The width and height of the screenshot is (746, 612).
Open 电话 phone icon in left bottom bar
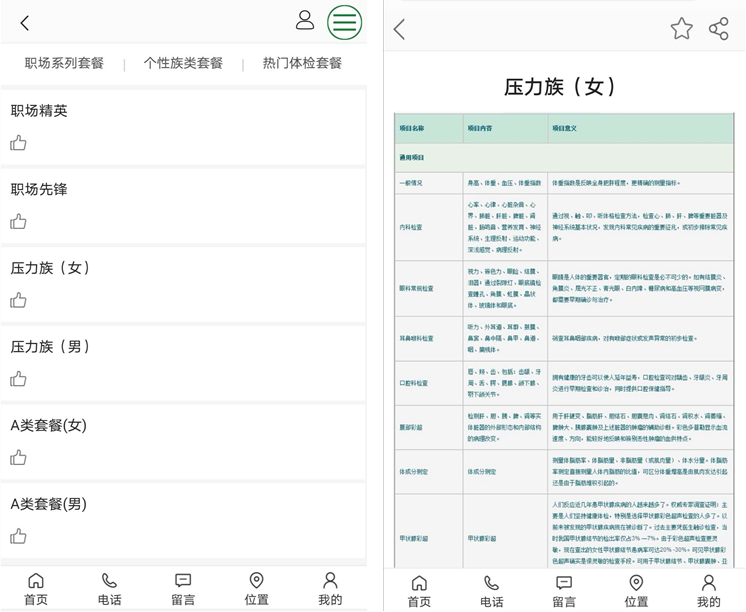[109, 588]
